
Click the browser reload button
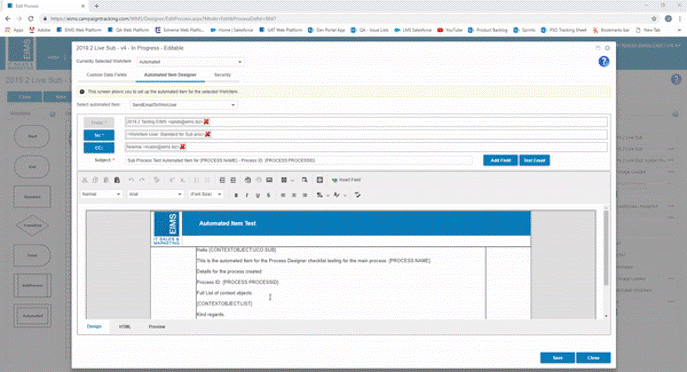[31, 18]
